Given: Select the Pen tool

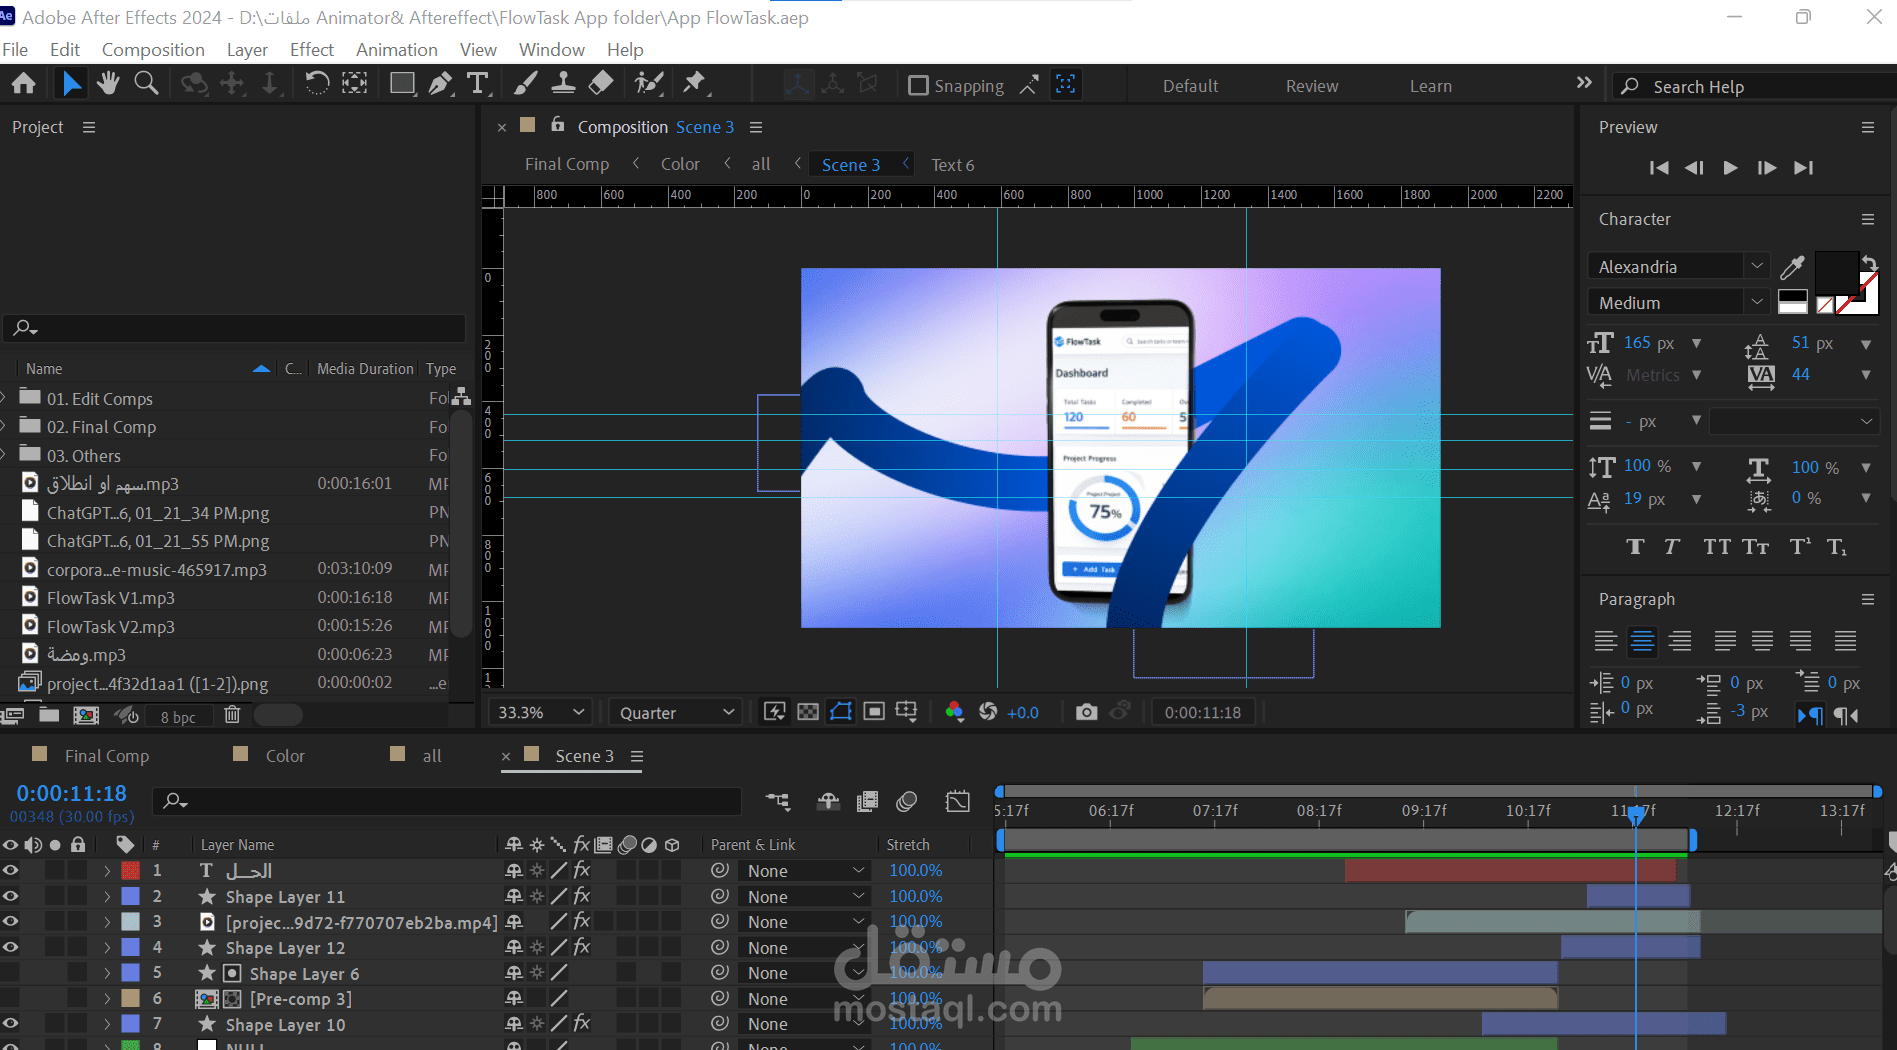Looking at the screenshot, I should pos(440,84).
